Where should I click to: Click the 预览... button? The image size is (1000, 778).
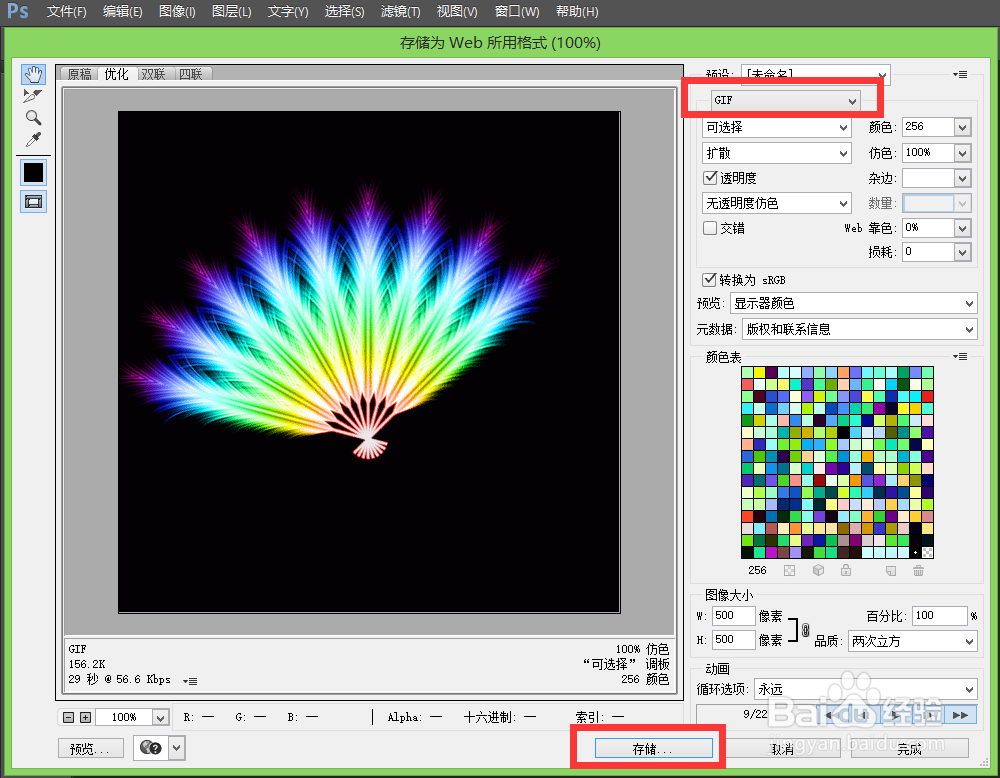point(90,749)
